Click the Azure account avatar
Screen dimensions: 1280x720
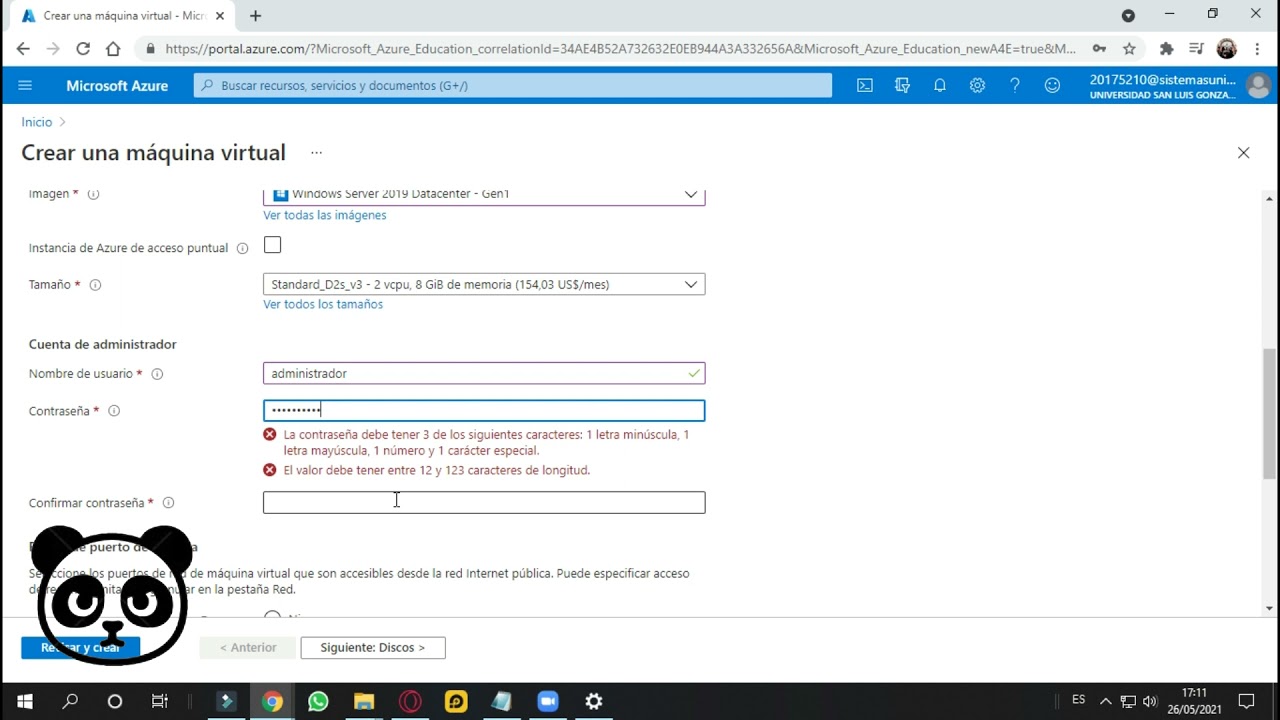click(1258, 85)
